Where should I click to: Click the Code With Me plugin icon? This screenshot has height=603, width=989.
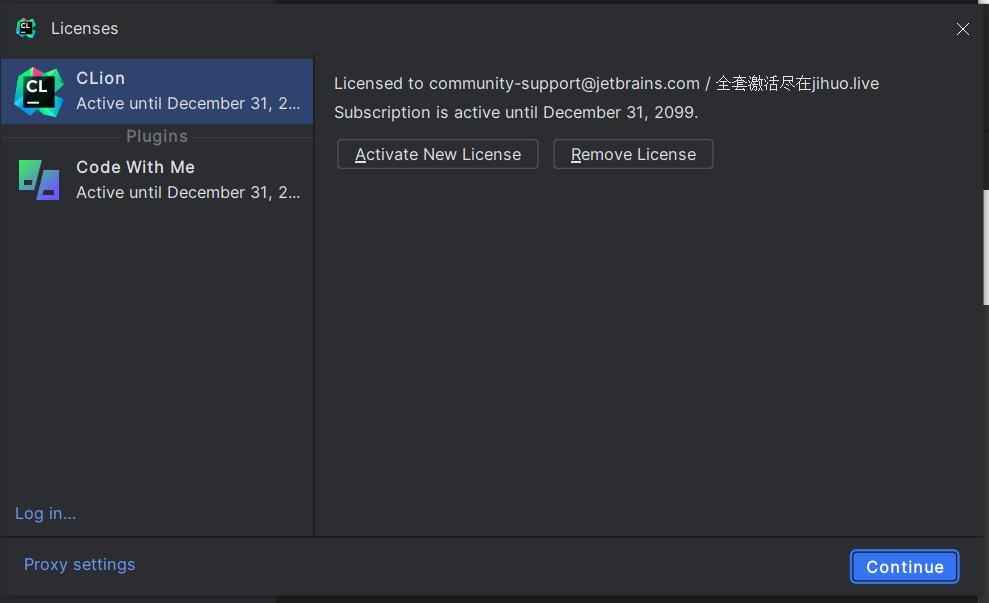click(38, 180)
